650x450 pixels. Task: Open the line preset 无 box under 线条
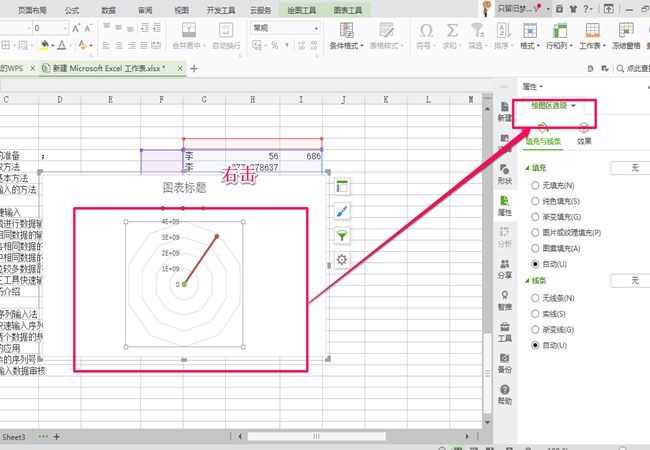point(630,281)
